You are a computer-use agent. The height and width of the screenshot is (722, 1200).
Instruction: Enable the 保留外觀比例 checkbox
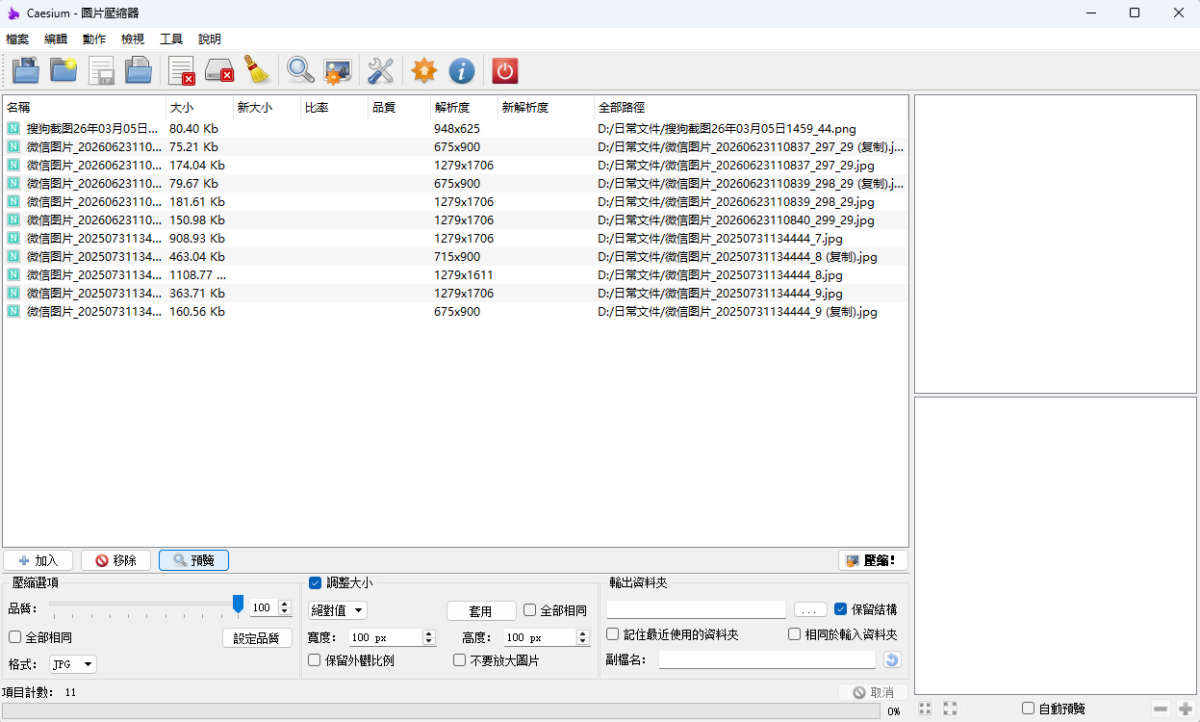[315, 660]
